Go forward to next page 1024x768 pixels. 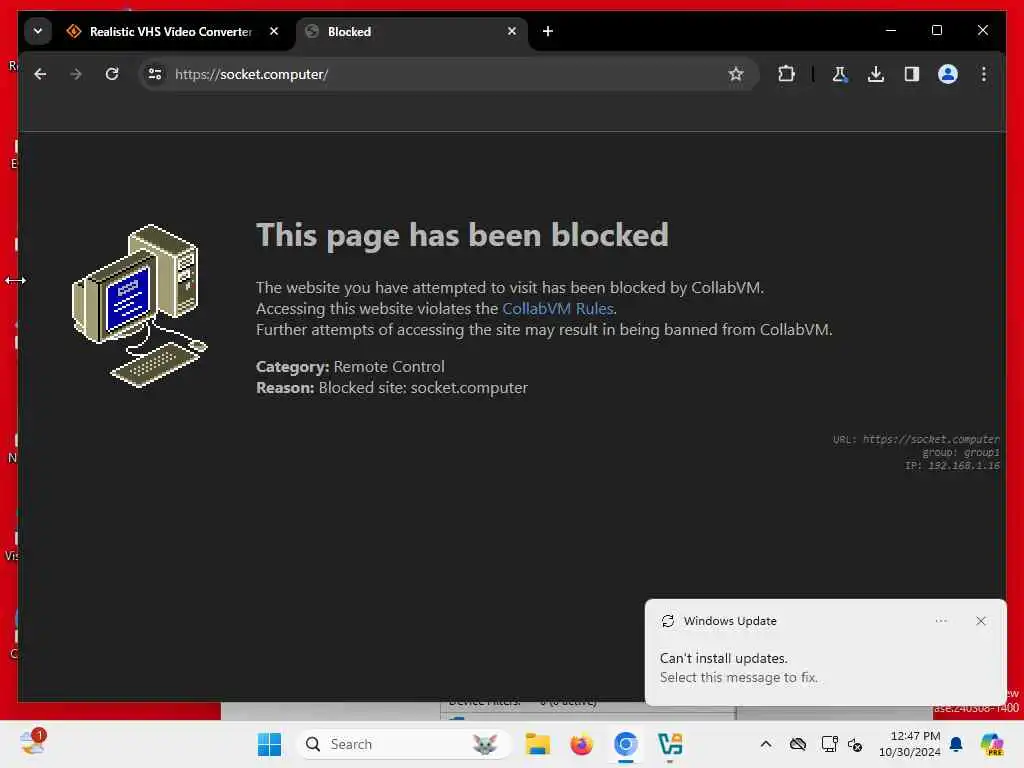[76, 74]
